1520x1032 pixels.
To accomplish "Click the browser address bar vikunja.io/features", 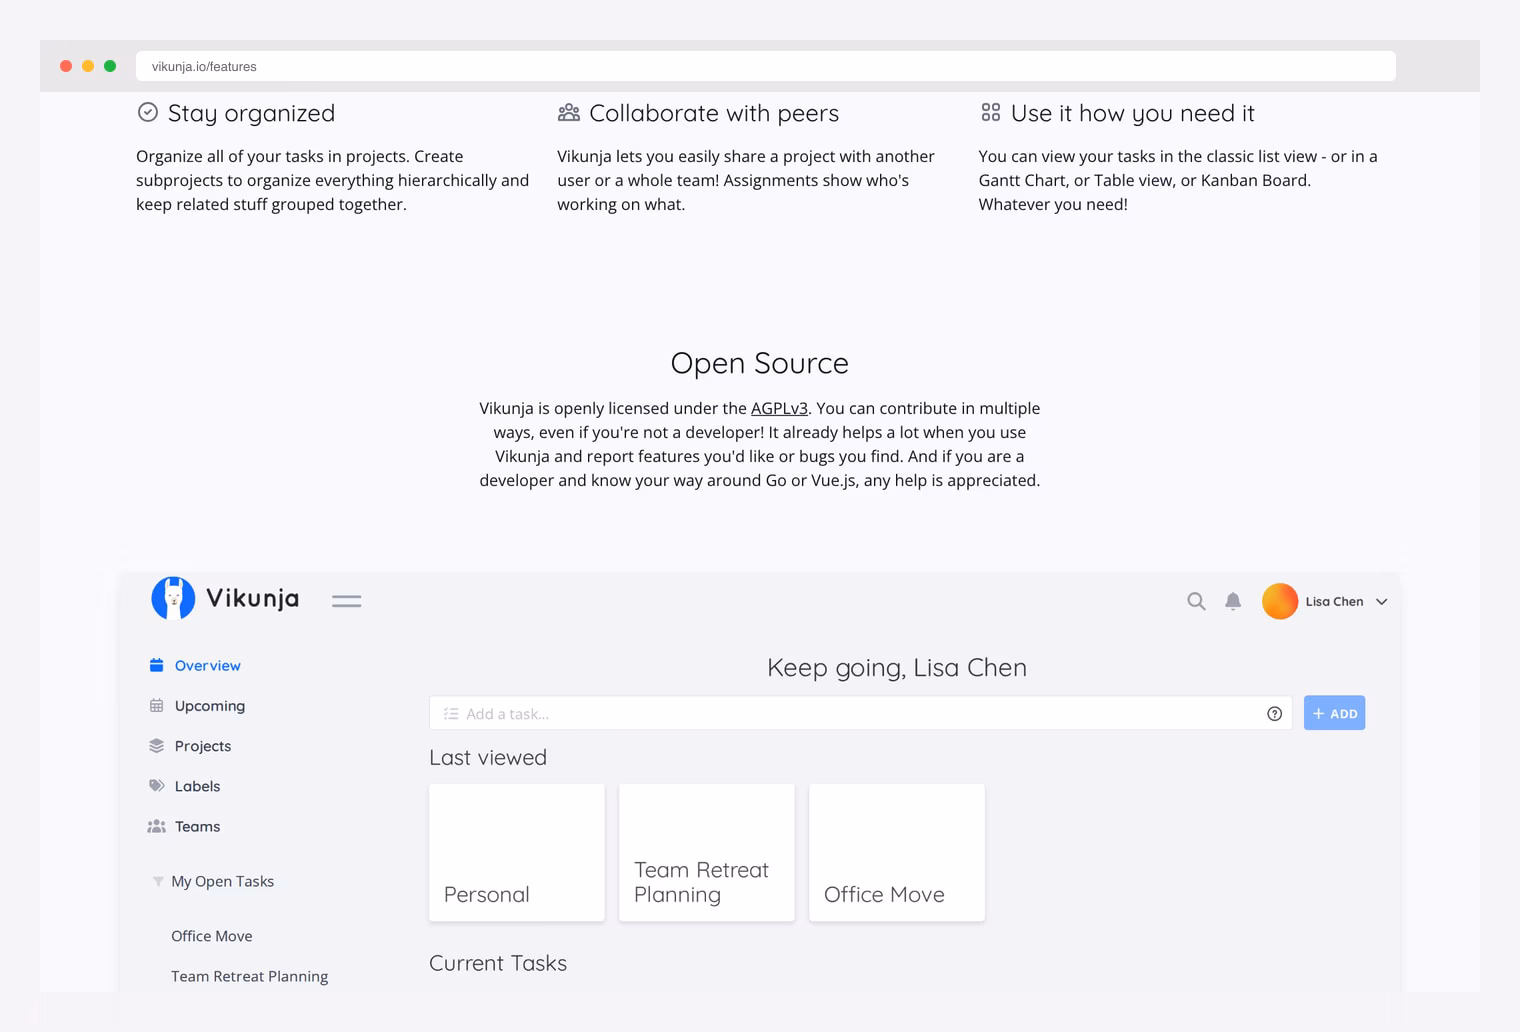I will (766, 66).
